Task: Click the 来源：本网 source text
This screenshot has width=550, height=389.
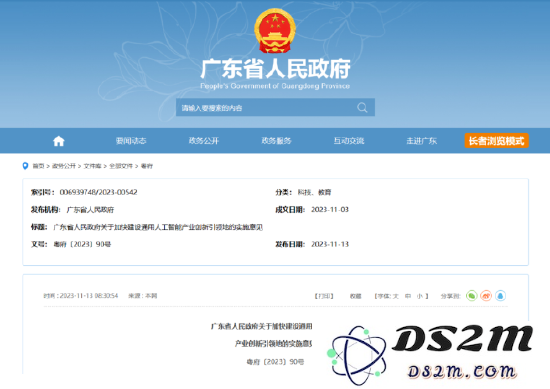Action: 142,296
